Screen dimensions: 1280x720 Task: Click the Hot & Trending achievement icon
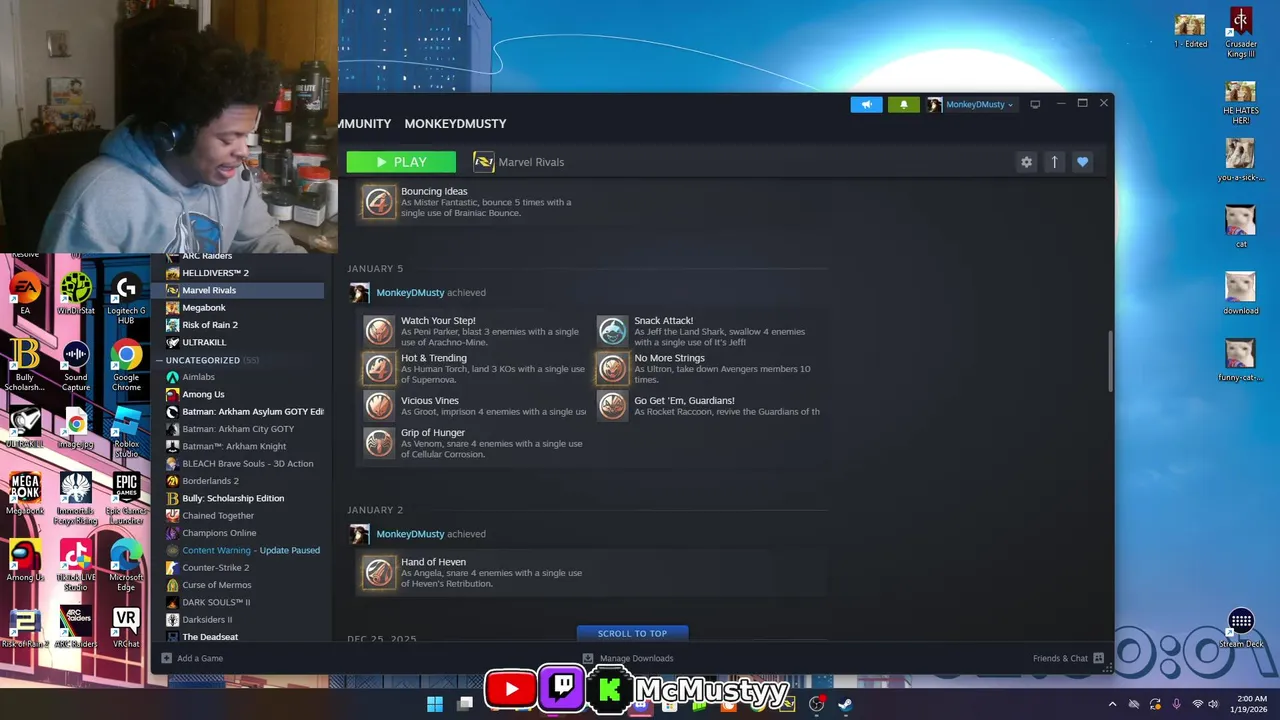tap(379, 368)
